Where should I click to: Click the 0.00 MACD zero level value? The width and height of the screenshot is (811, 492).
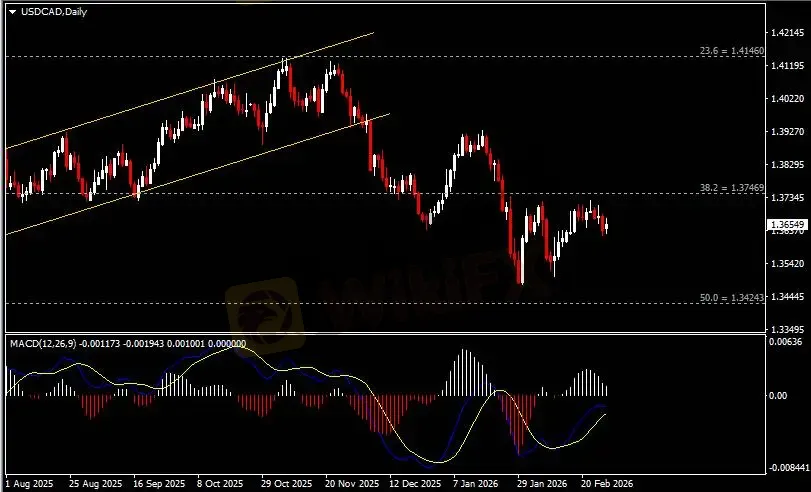[x=778, y=396]
